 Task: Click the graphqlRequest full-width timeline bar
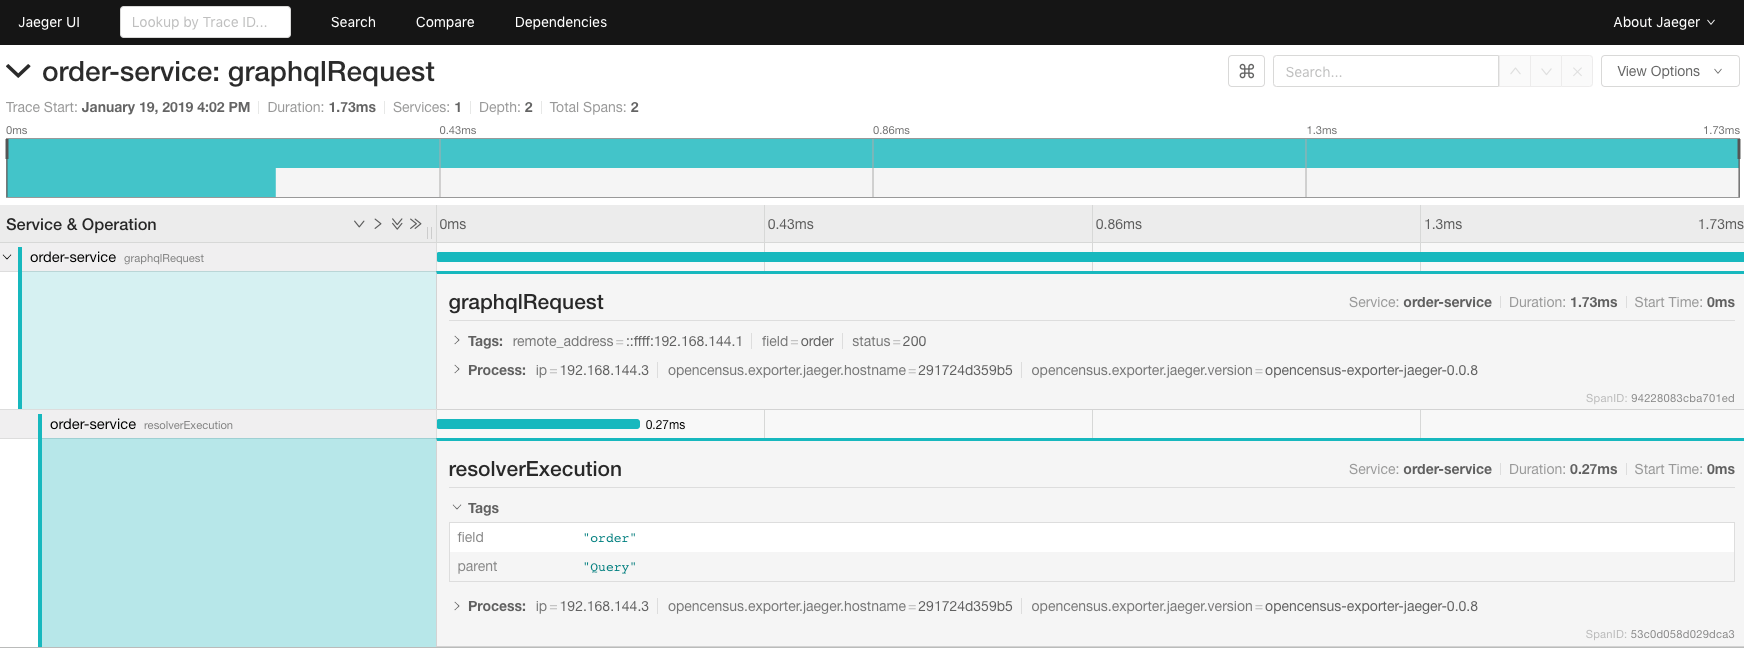click(1090, 257)
